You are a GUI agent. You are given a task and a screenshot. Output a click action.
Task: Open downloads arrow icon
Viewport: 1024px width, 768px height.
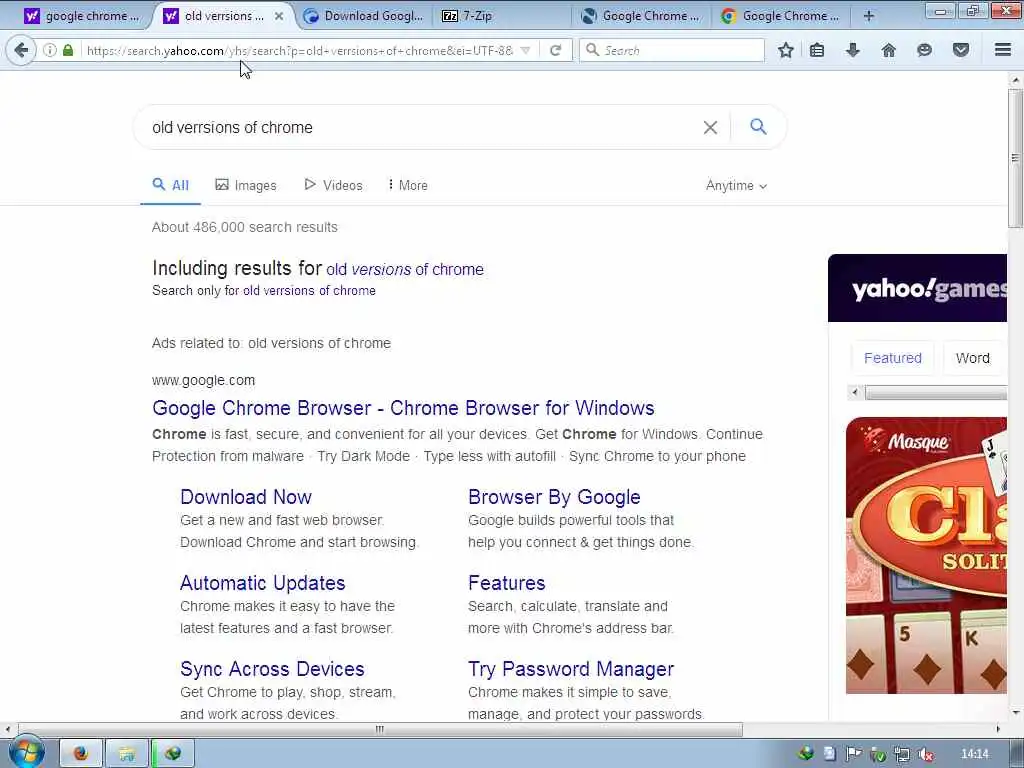click(x=852, y=50)
